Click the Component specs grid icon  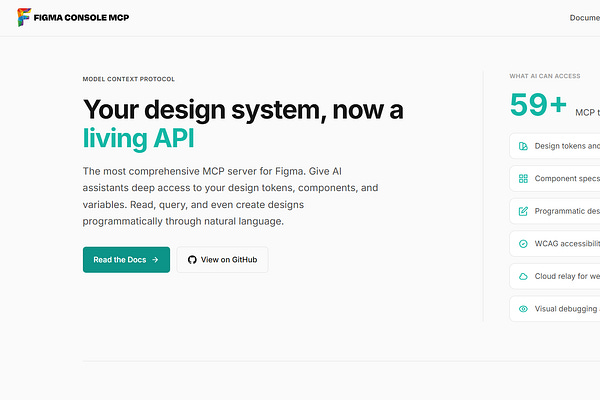click(523, 178)
